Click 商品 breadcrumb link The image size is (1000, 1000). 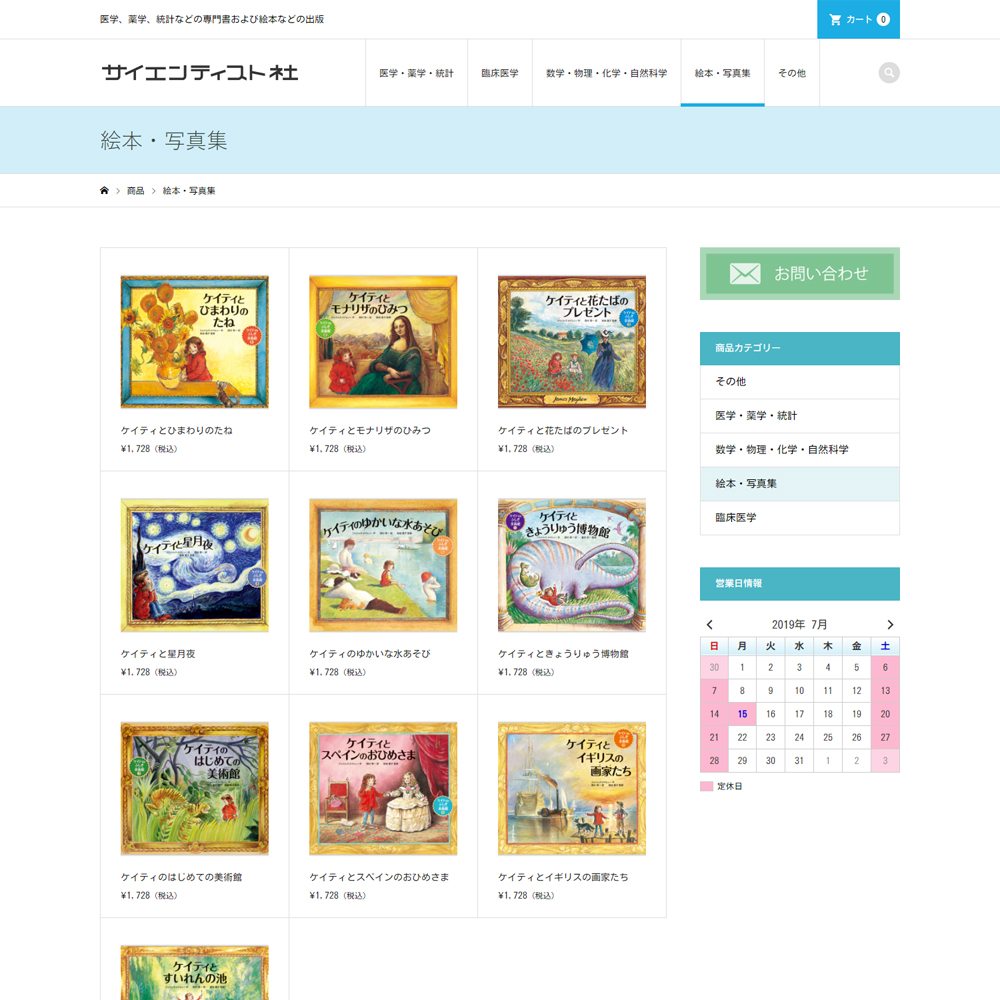pos(135,190)
